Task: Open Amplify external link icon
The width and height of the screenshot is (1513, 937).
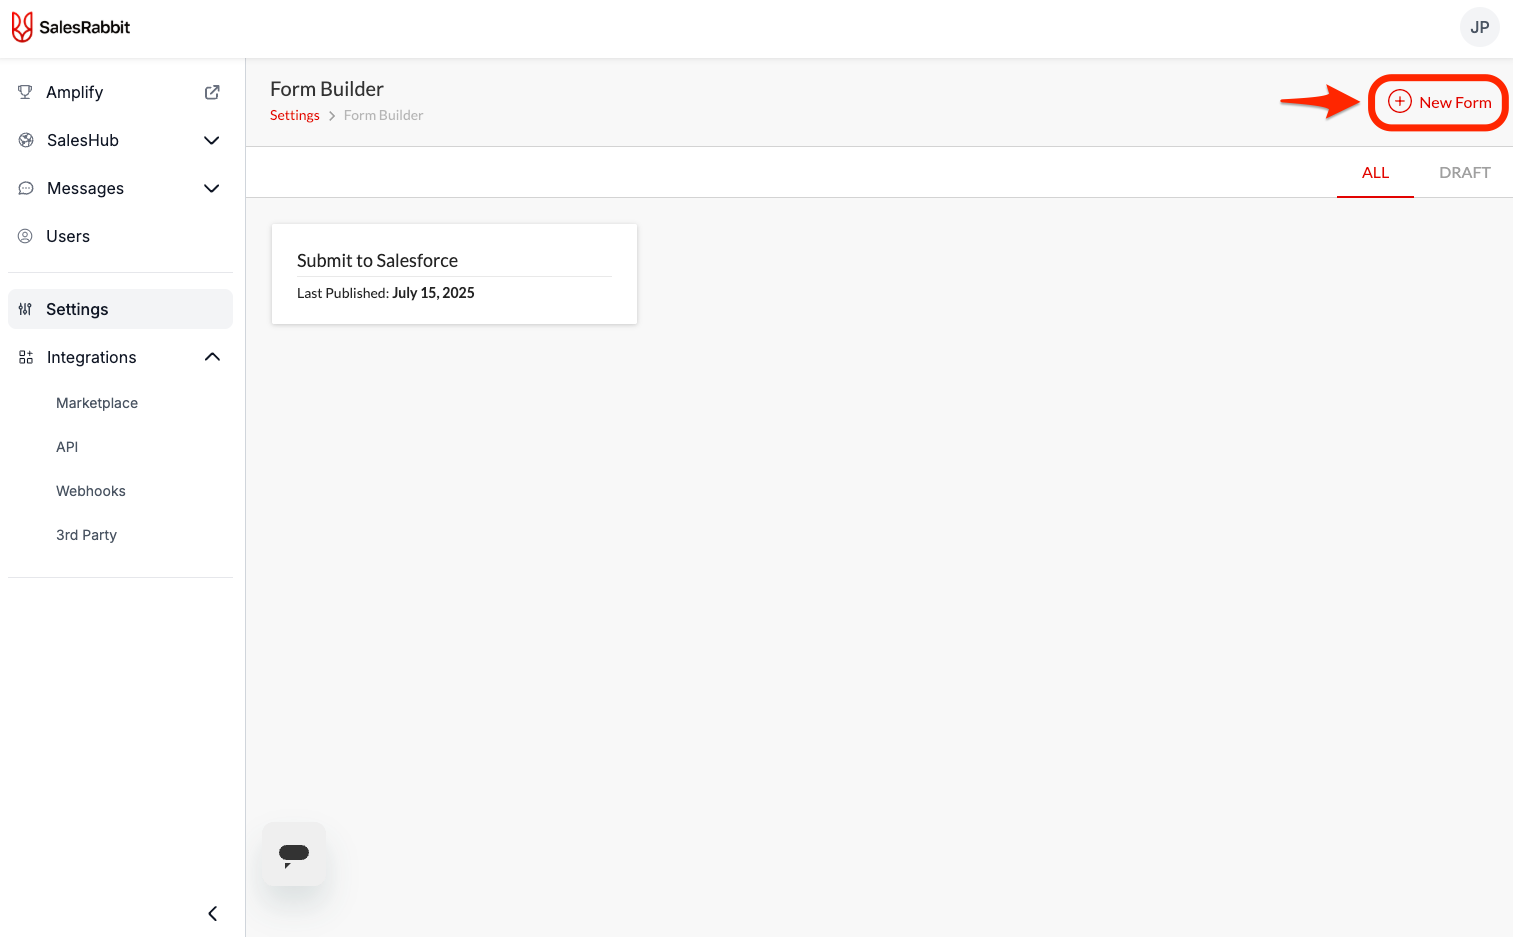Action: [x=212, y=92]
